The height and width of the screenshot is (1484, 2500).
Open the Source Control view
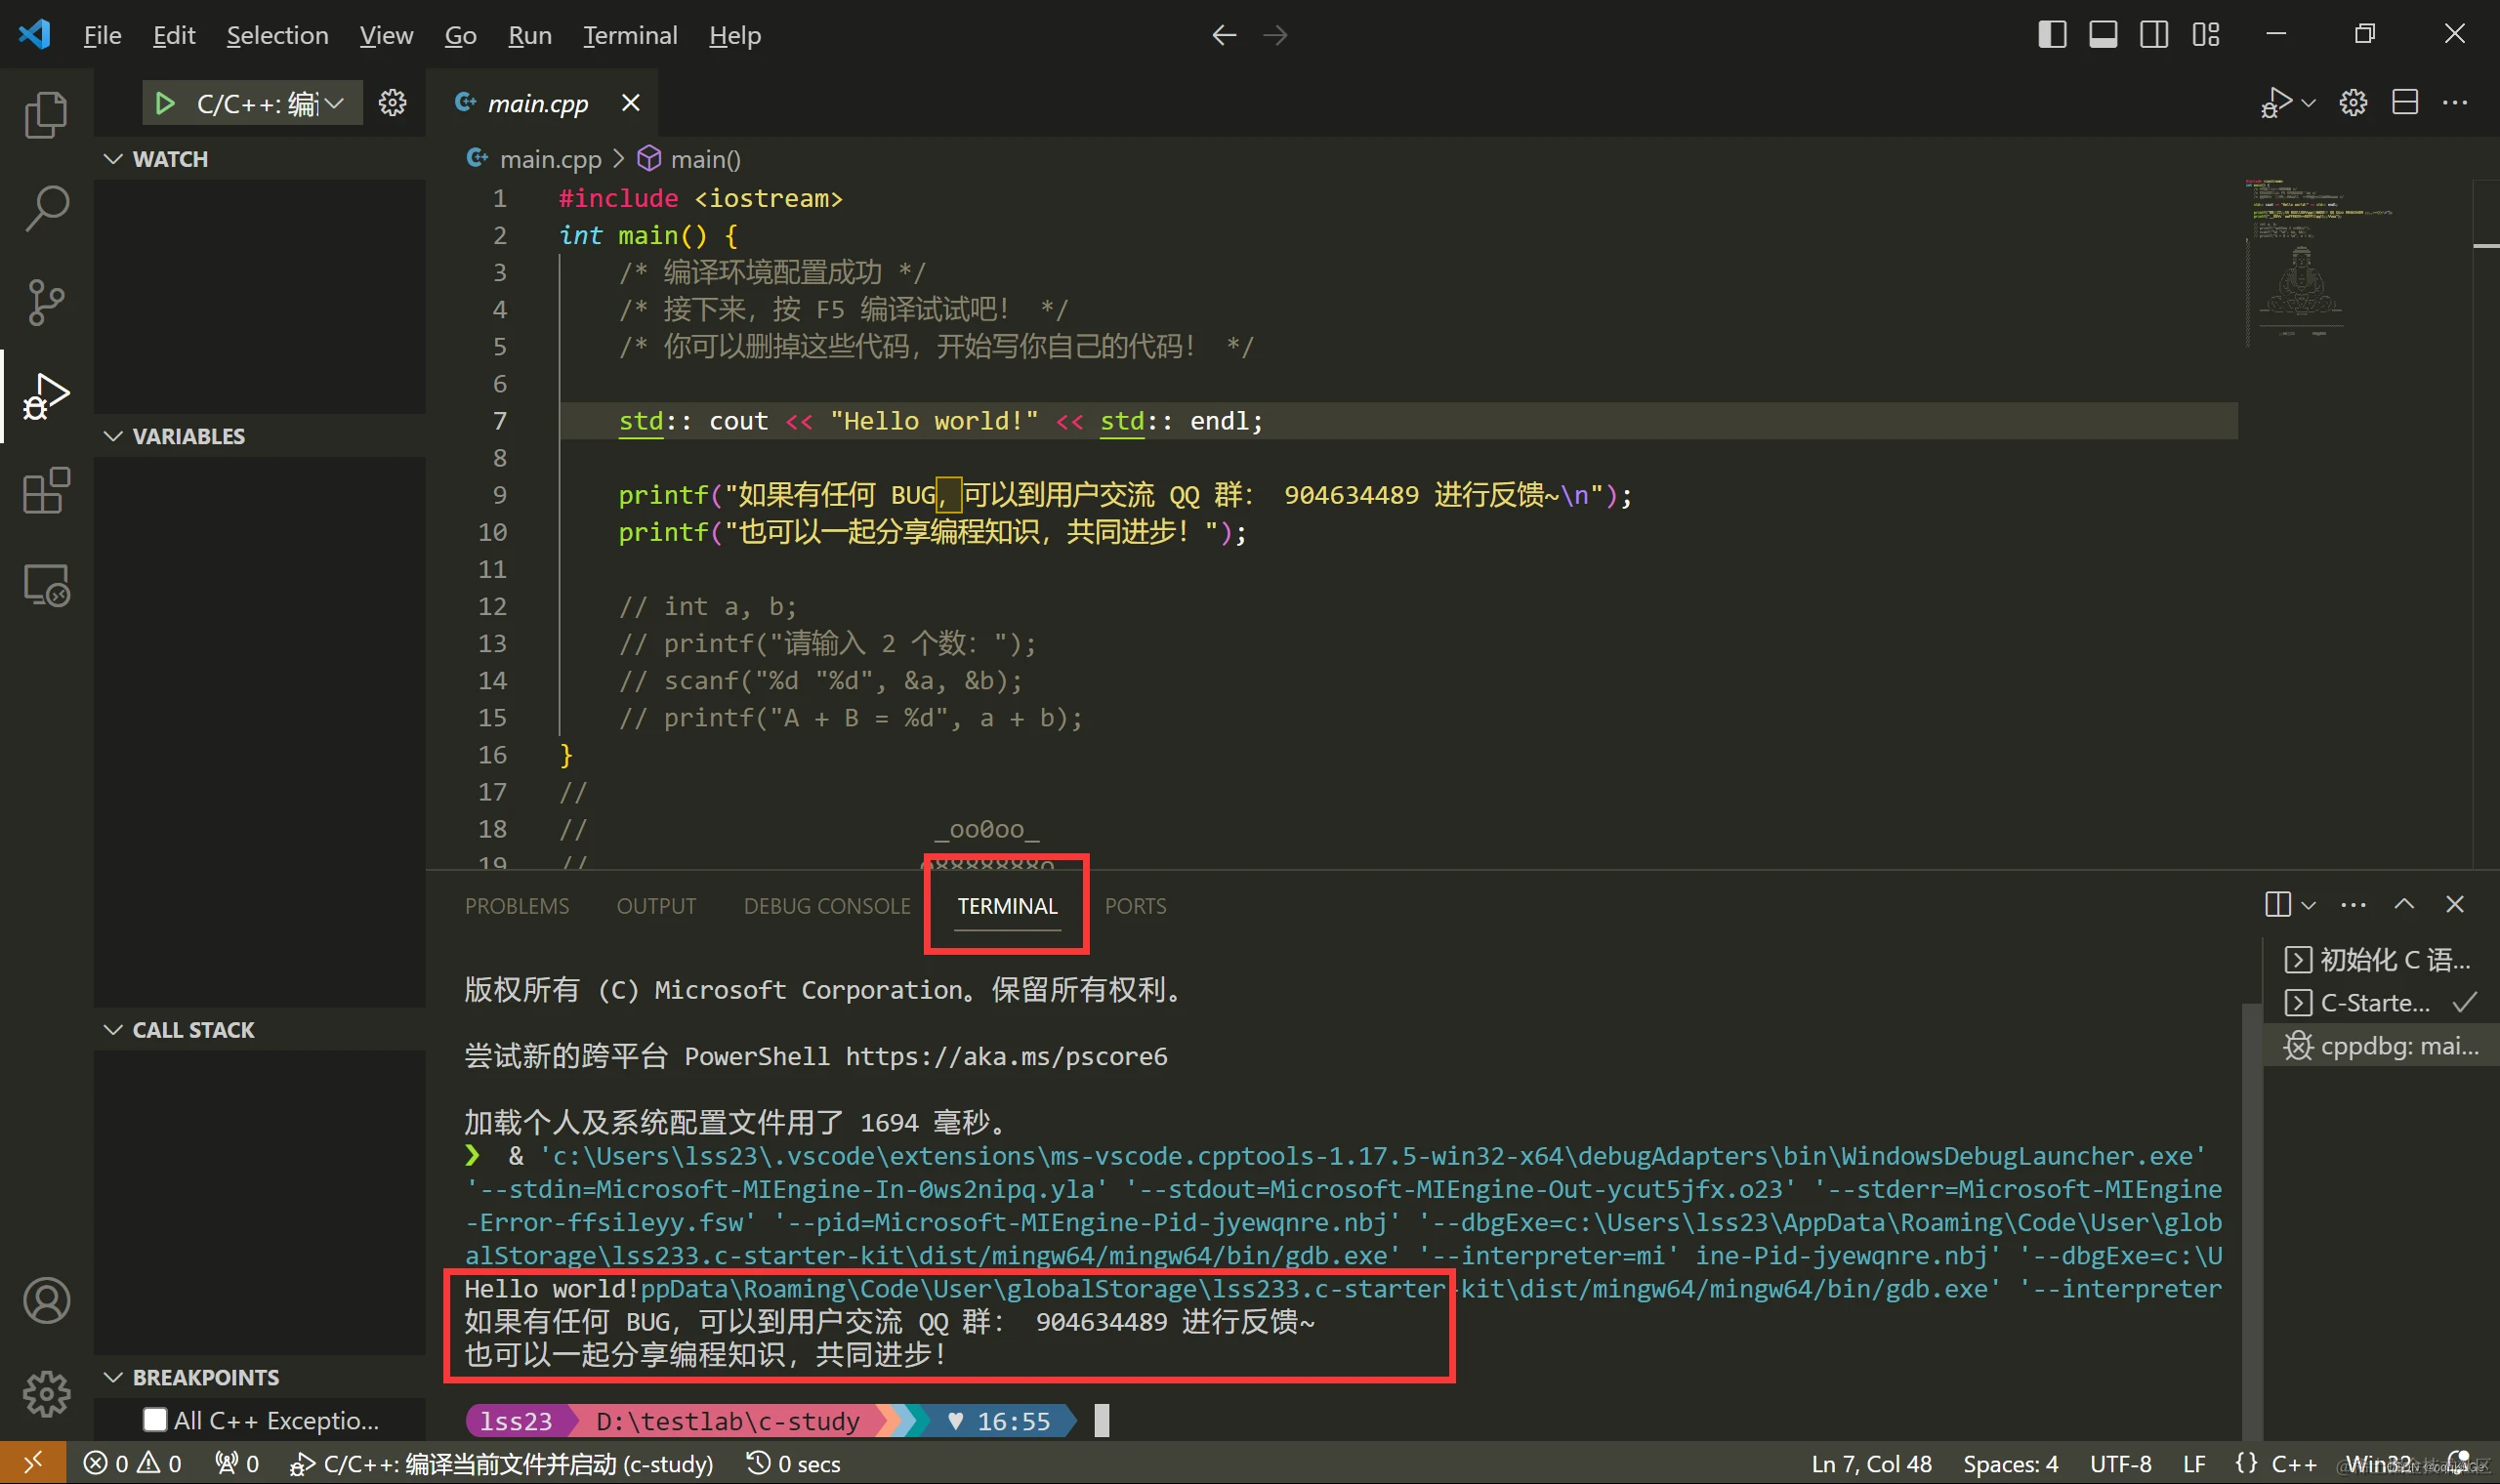(45, 301)
